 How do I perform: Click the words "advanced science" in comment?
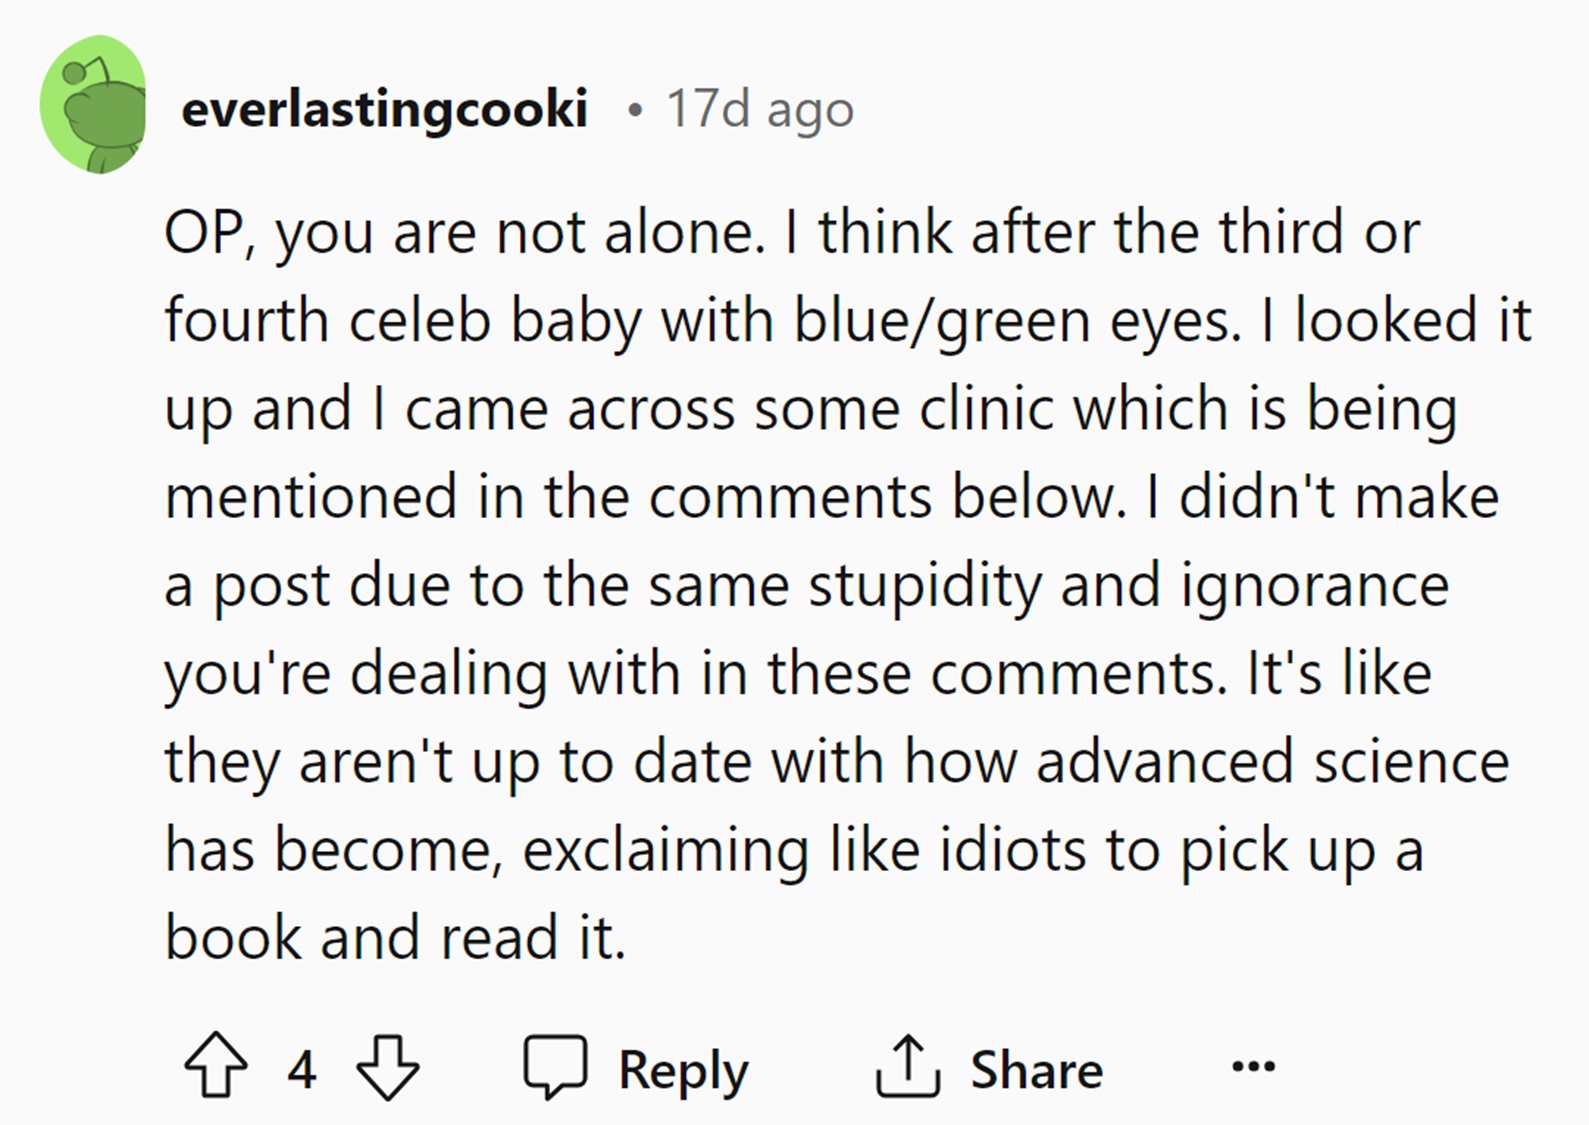tap(1272, 762)
